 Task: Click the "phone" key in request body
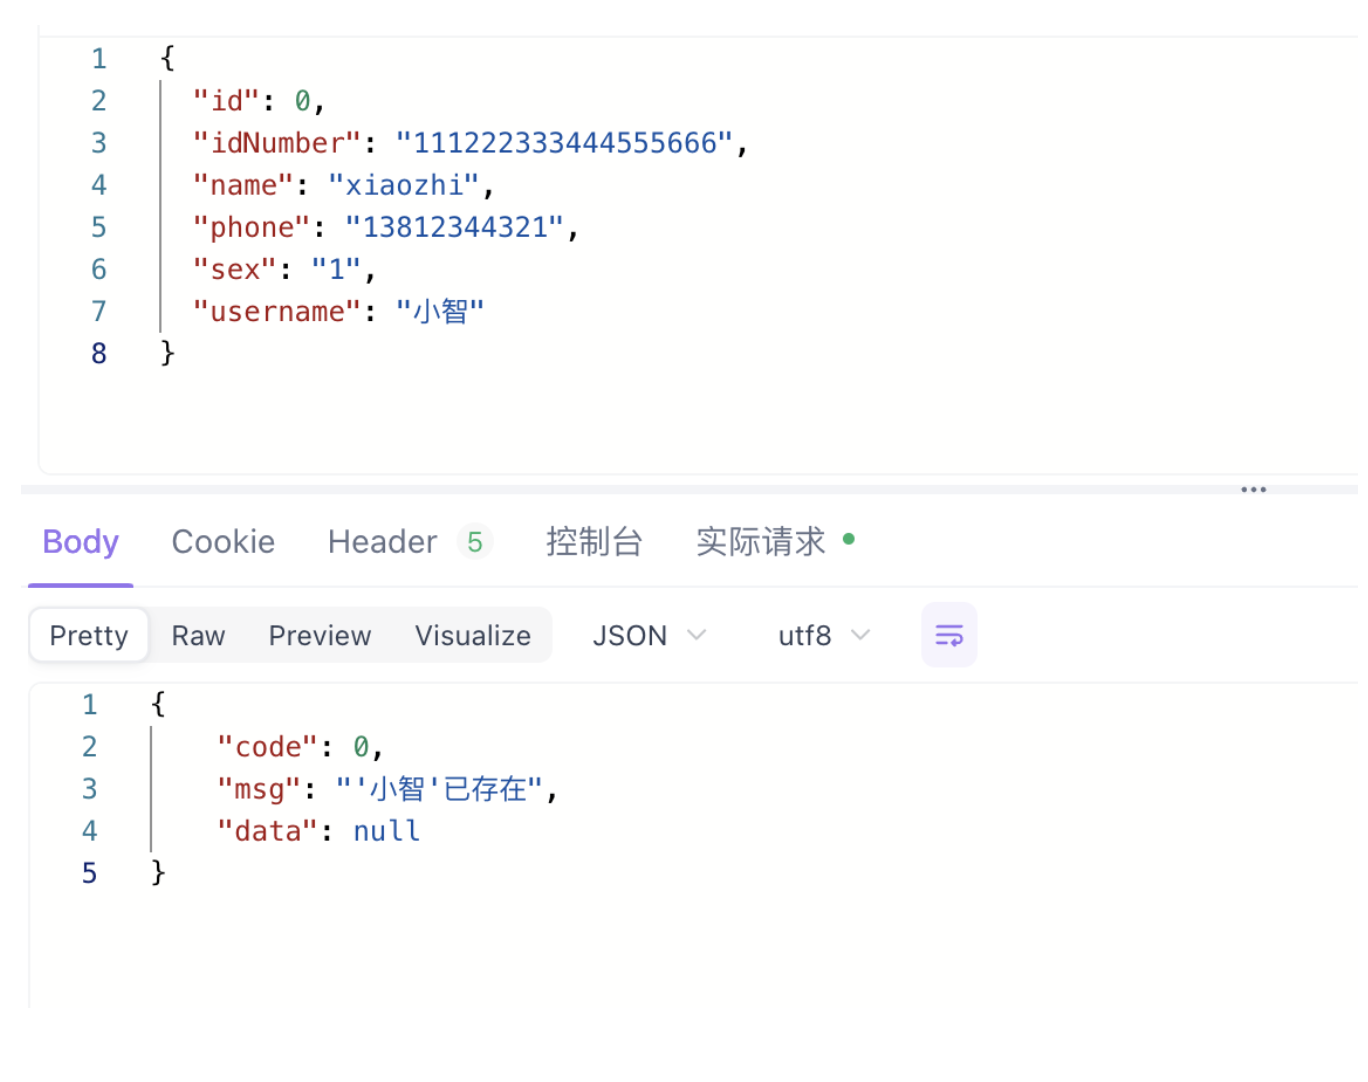click(x=252, y=227)
